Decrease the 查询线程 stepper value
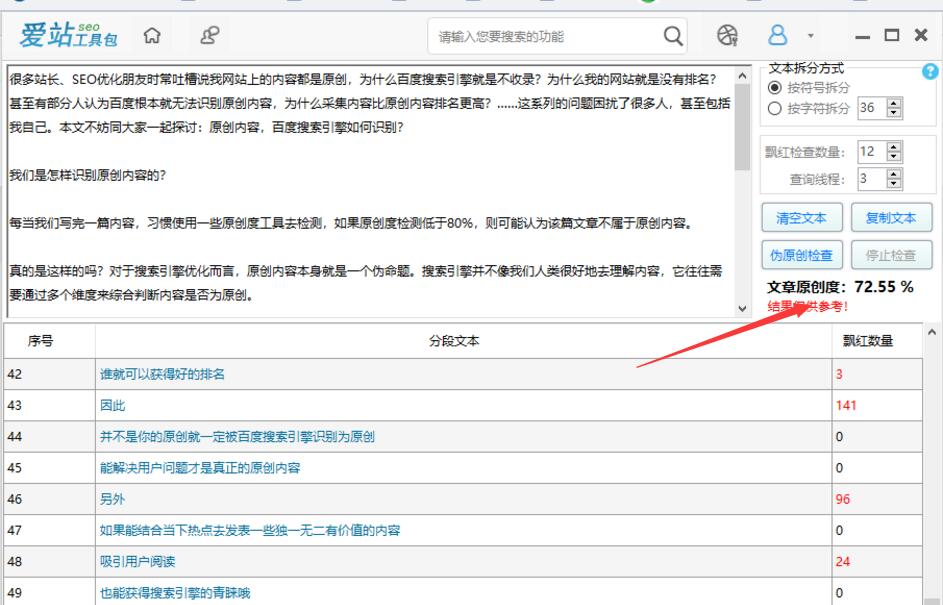 [x=895, y=184]
